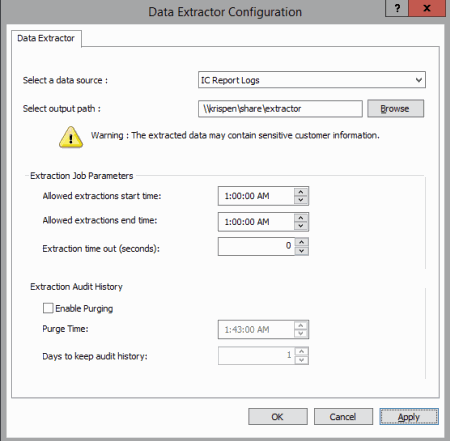Click the help question mark button

tap(397, 8)
